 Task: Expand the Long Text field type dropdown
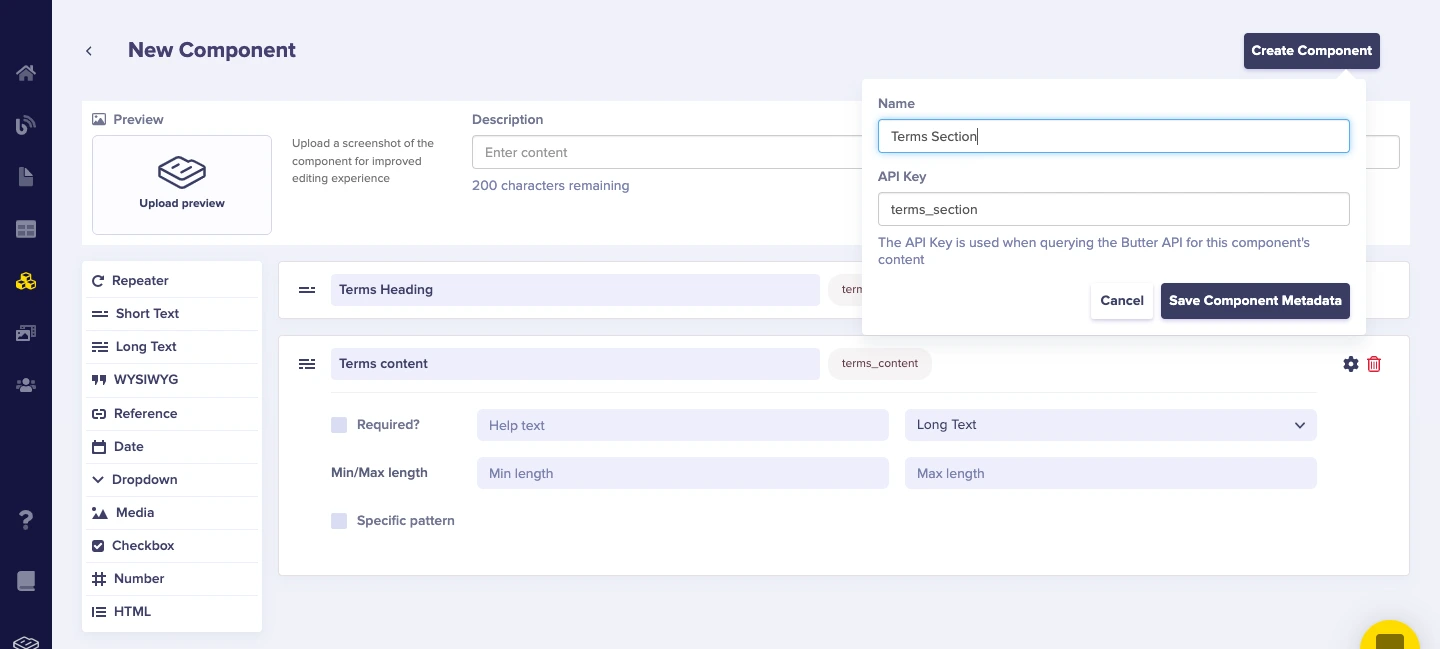pos(1110,425)
